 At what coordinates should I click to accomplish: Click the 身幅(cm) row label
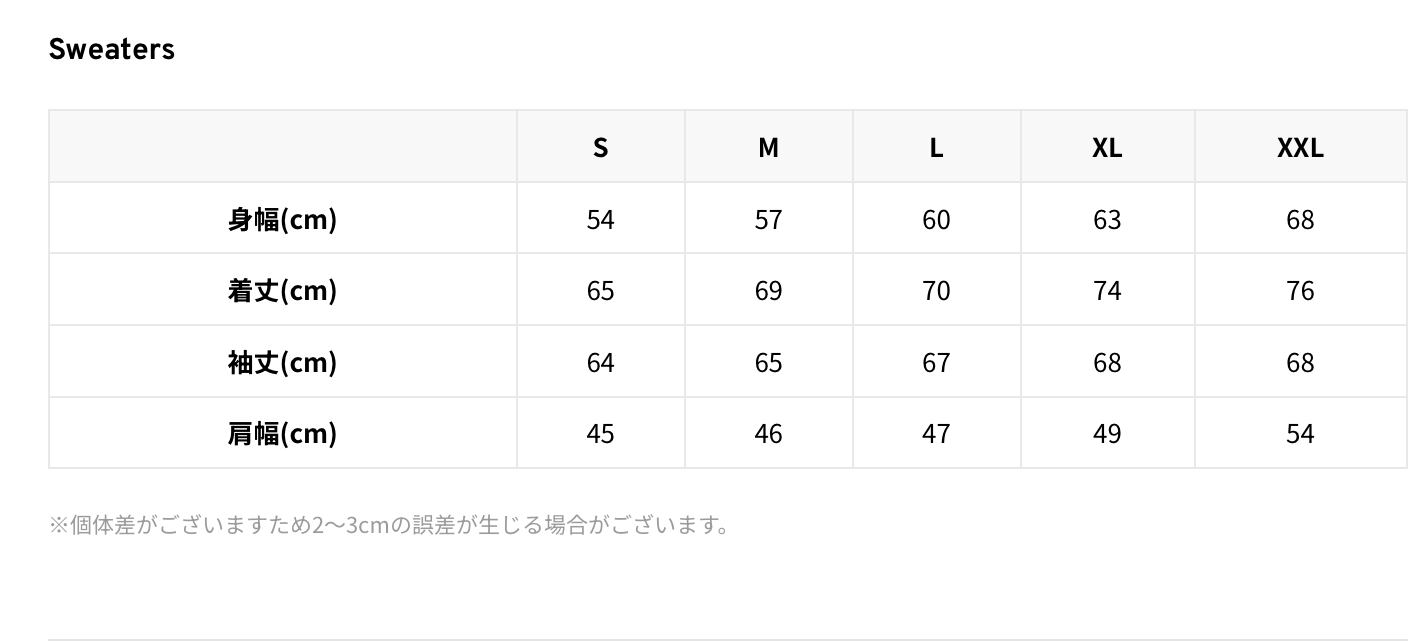(x=282, y=219)
